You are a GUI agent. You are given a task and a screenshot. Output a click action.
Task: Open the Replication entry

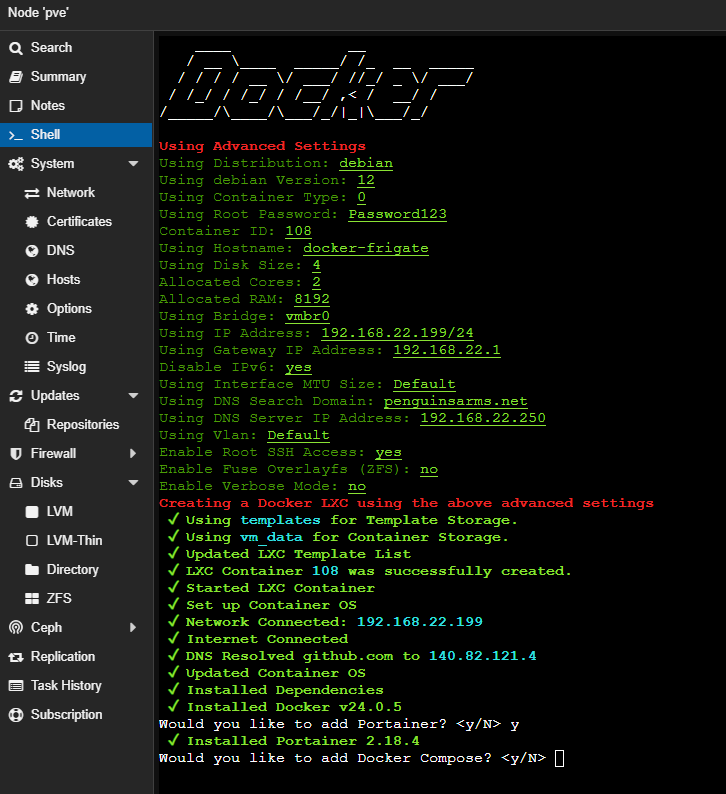click(76, 657)
